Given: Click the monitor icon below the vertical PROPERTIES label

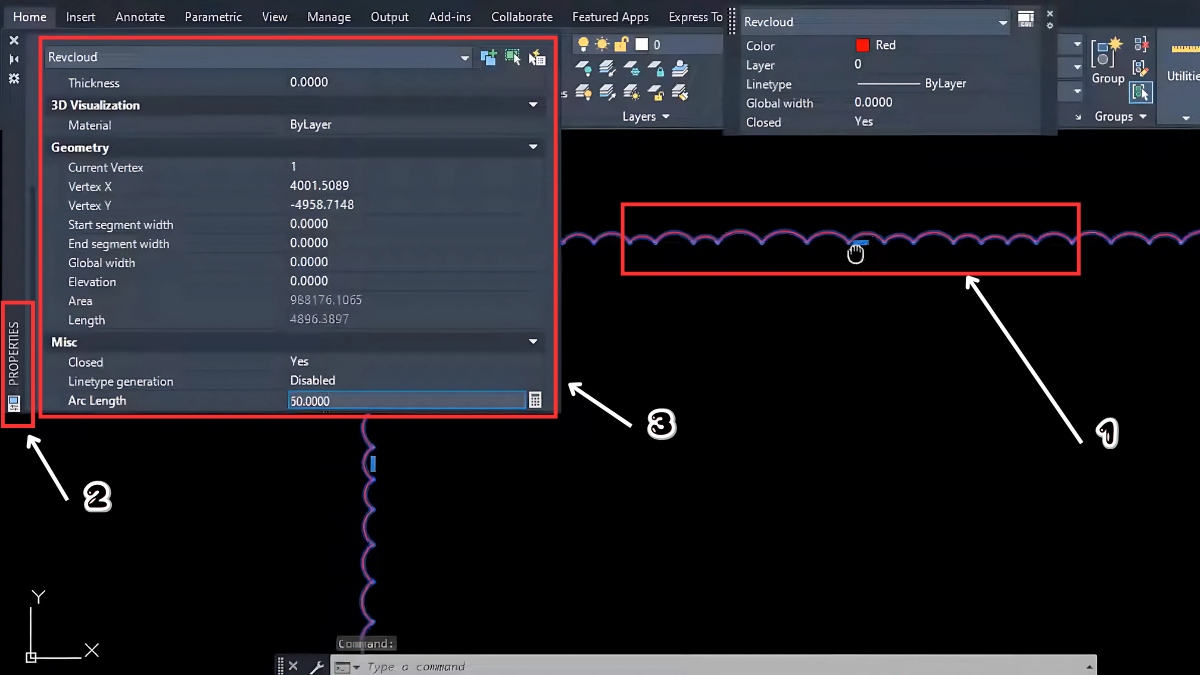Looking at the screenshot, I should point(14,404).
